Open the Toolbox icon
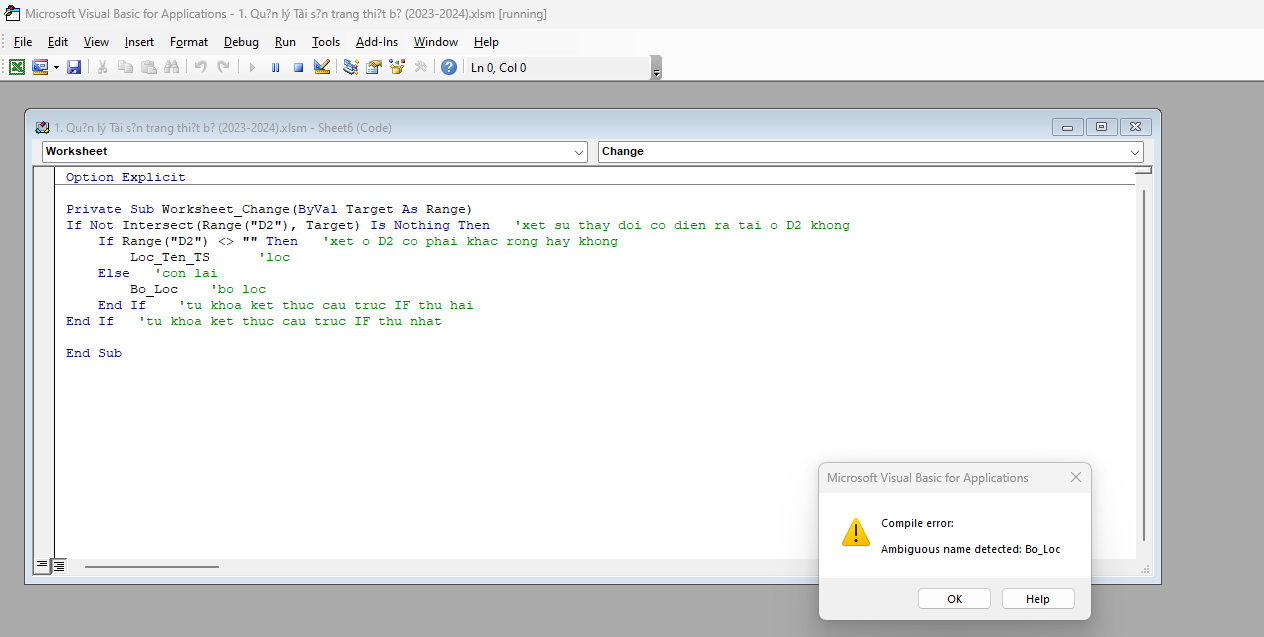The image size is (1264, 637). [420, 67]
